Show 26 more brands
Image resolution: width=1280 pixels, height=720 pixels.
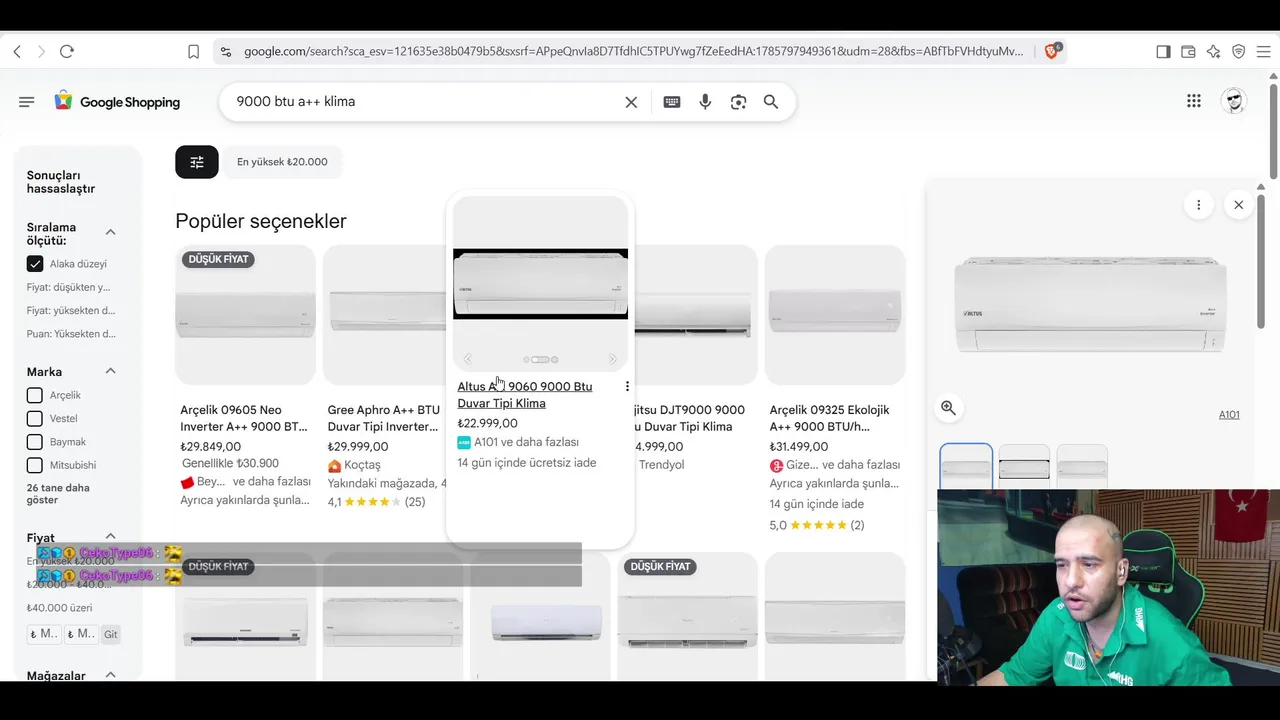[x=58, y=494]
